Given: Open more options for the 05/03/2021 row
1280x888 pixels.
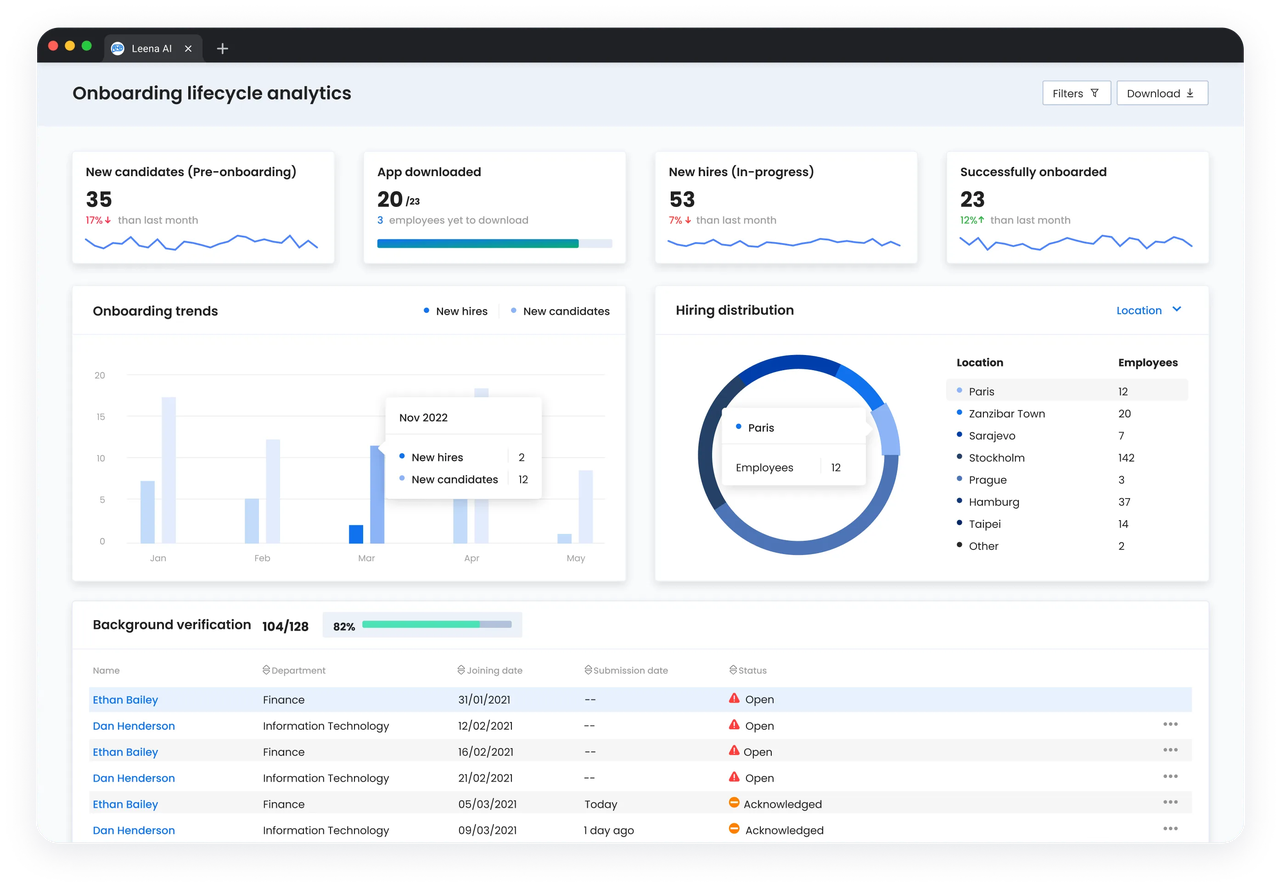Looking at the screenshot, I should coord(1170,802).
